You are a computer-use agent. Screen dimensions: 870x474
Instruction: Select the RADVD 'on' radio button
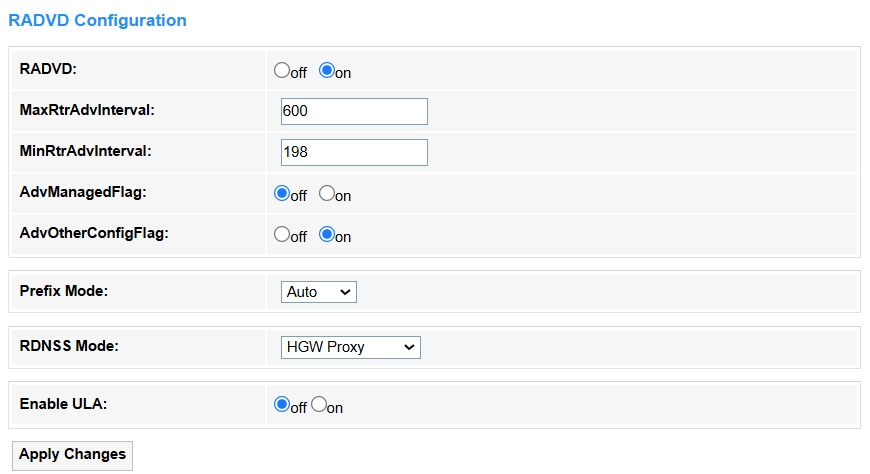[326, 71]
